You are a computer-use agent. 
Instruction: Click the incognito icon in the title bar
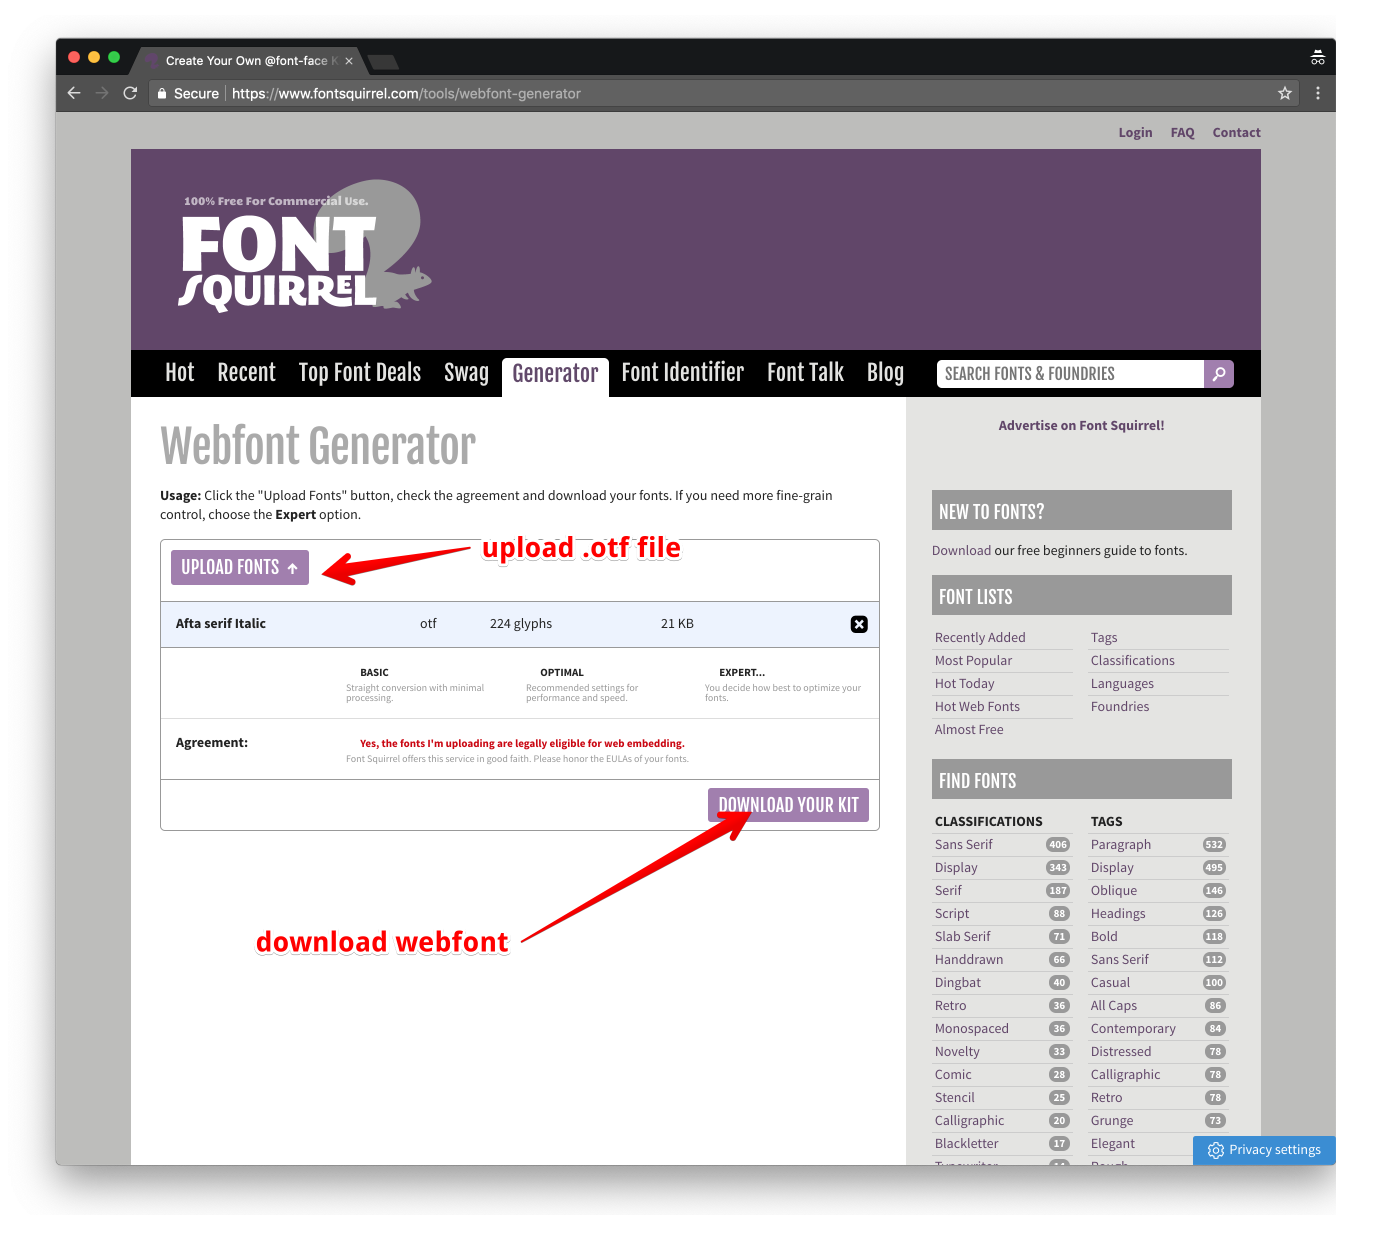tap(1318, 57)
